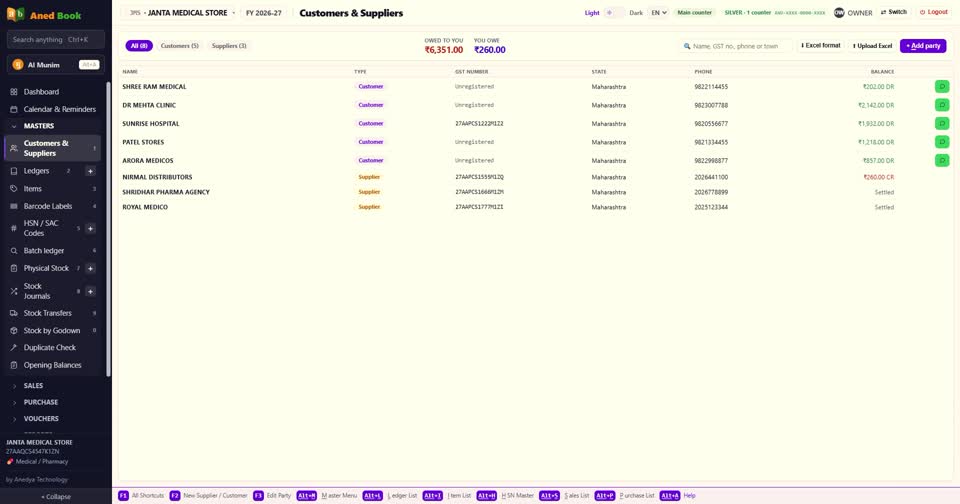960x504 pixels.
Task: Click the HSN / SAC Codes hash icon
Action: click(13, 228)
